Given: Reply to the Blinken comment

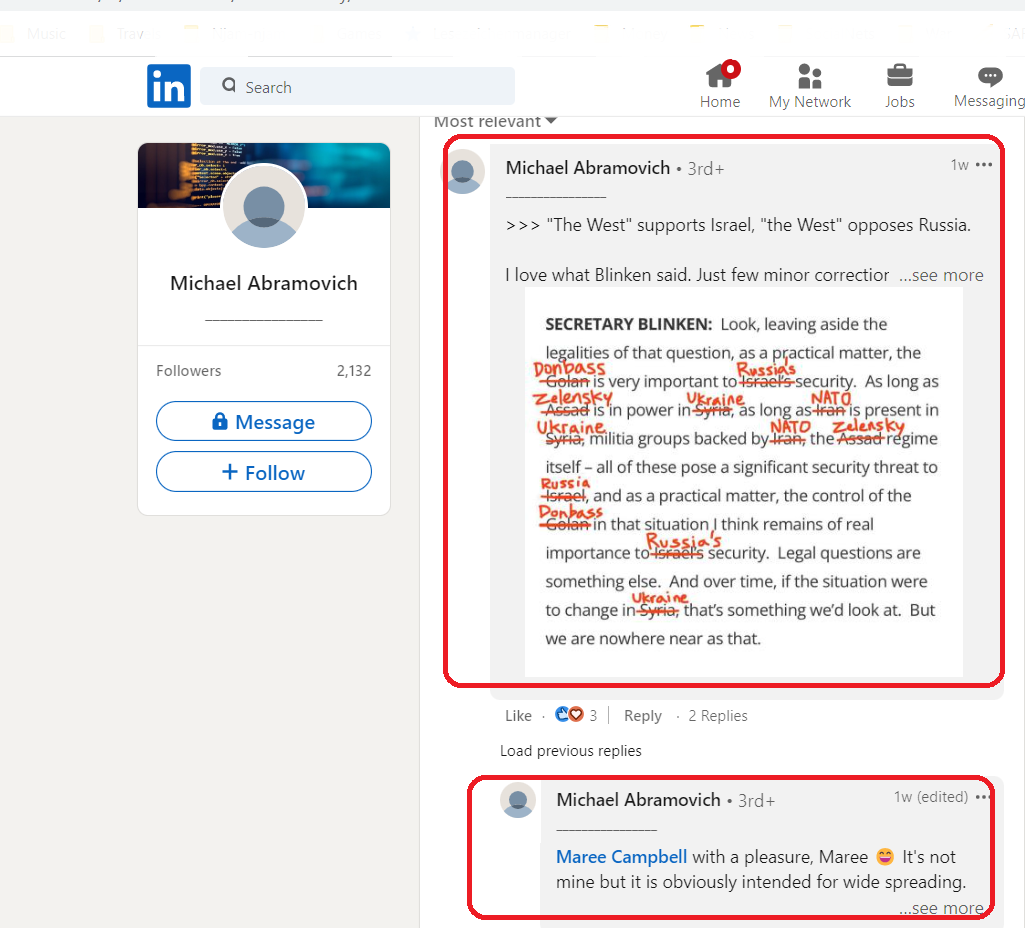Looking at the screenshot, I should pos(643,716).
